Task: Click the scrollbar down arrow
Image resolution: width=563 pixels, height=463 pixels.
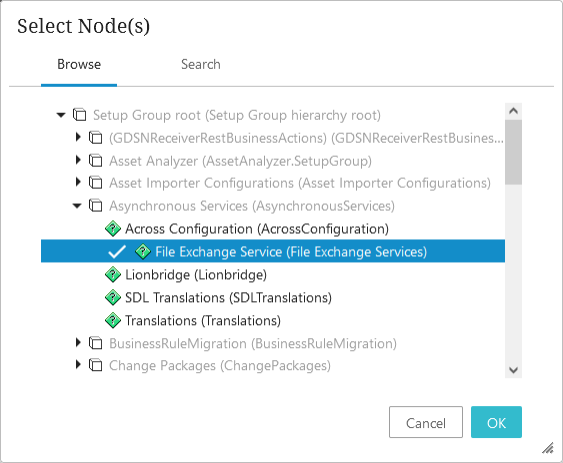Action: (513, 370)
